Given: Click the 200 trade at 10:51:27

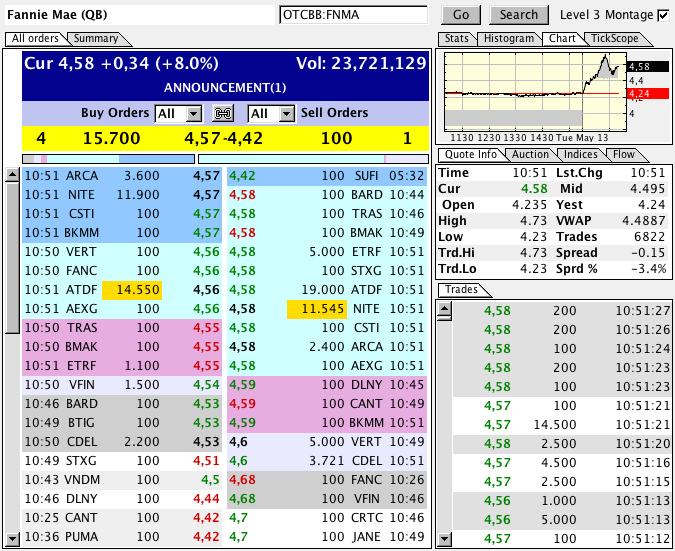Looking at the screenshot, I should pos(562,311).
